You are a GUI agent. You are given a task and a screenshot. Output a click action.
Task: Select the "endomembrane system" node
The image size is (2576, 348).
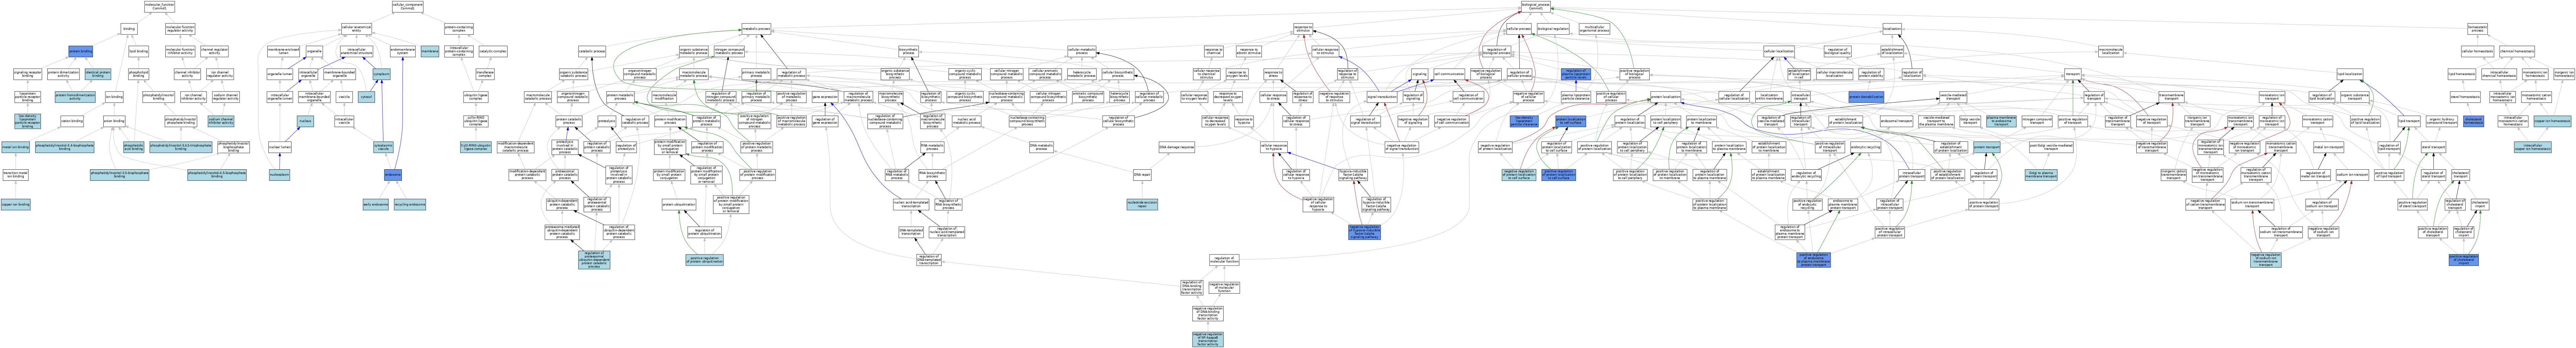pos(402,51)
